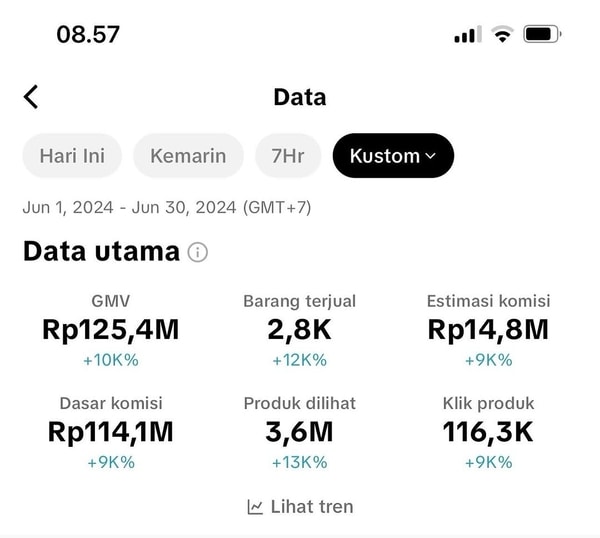The height and width of the screenshot is (538, 600).
Task: Tap the cellular signal bars icon
Action: tap(468, 34)
